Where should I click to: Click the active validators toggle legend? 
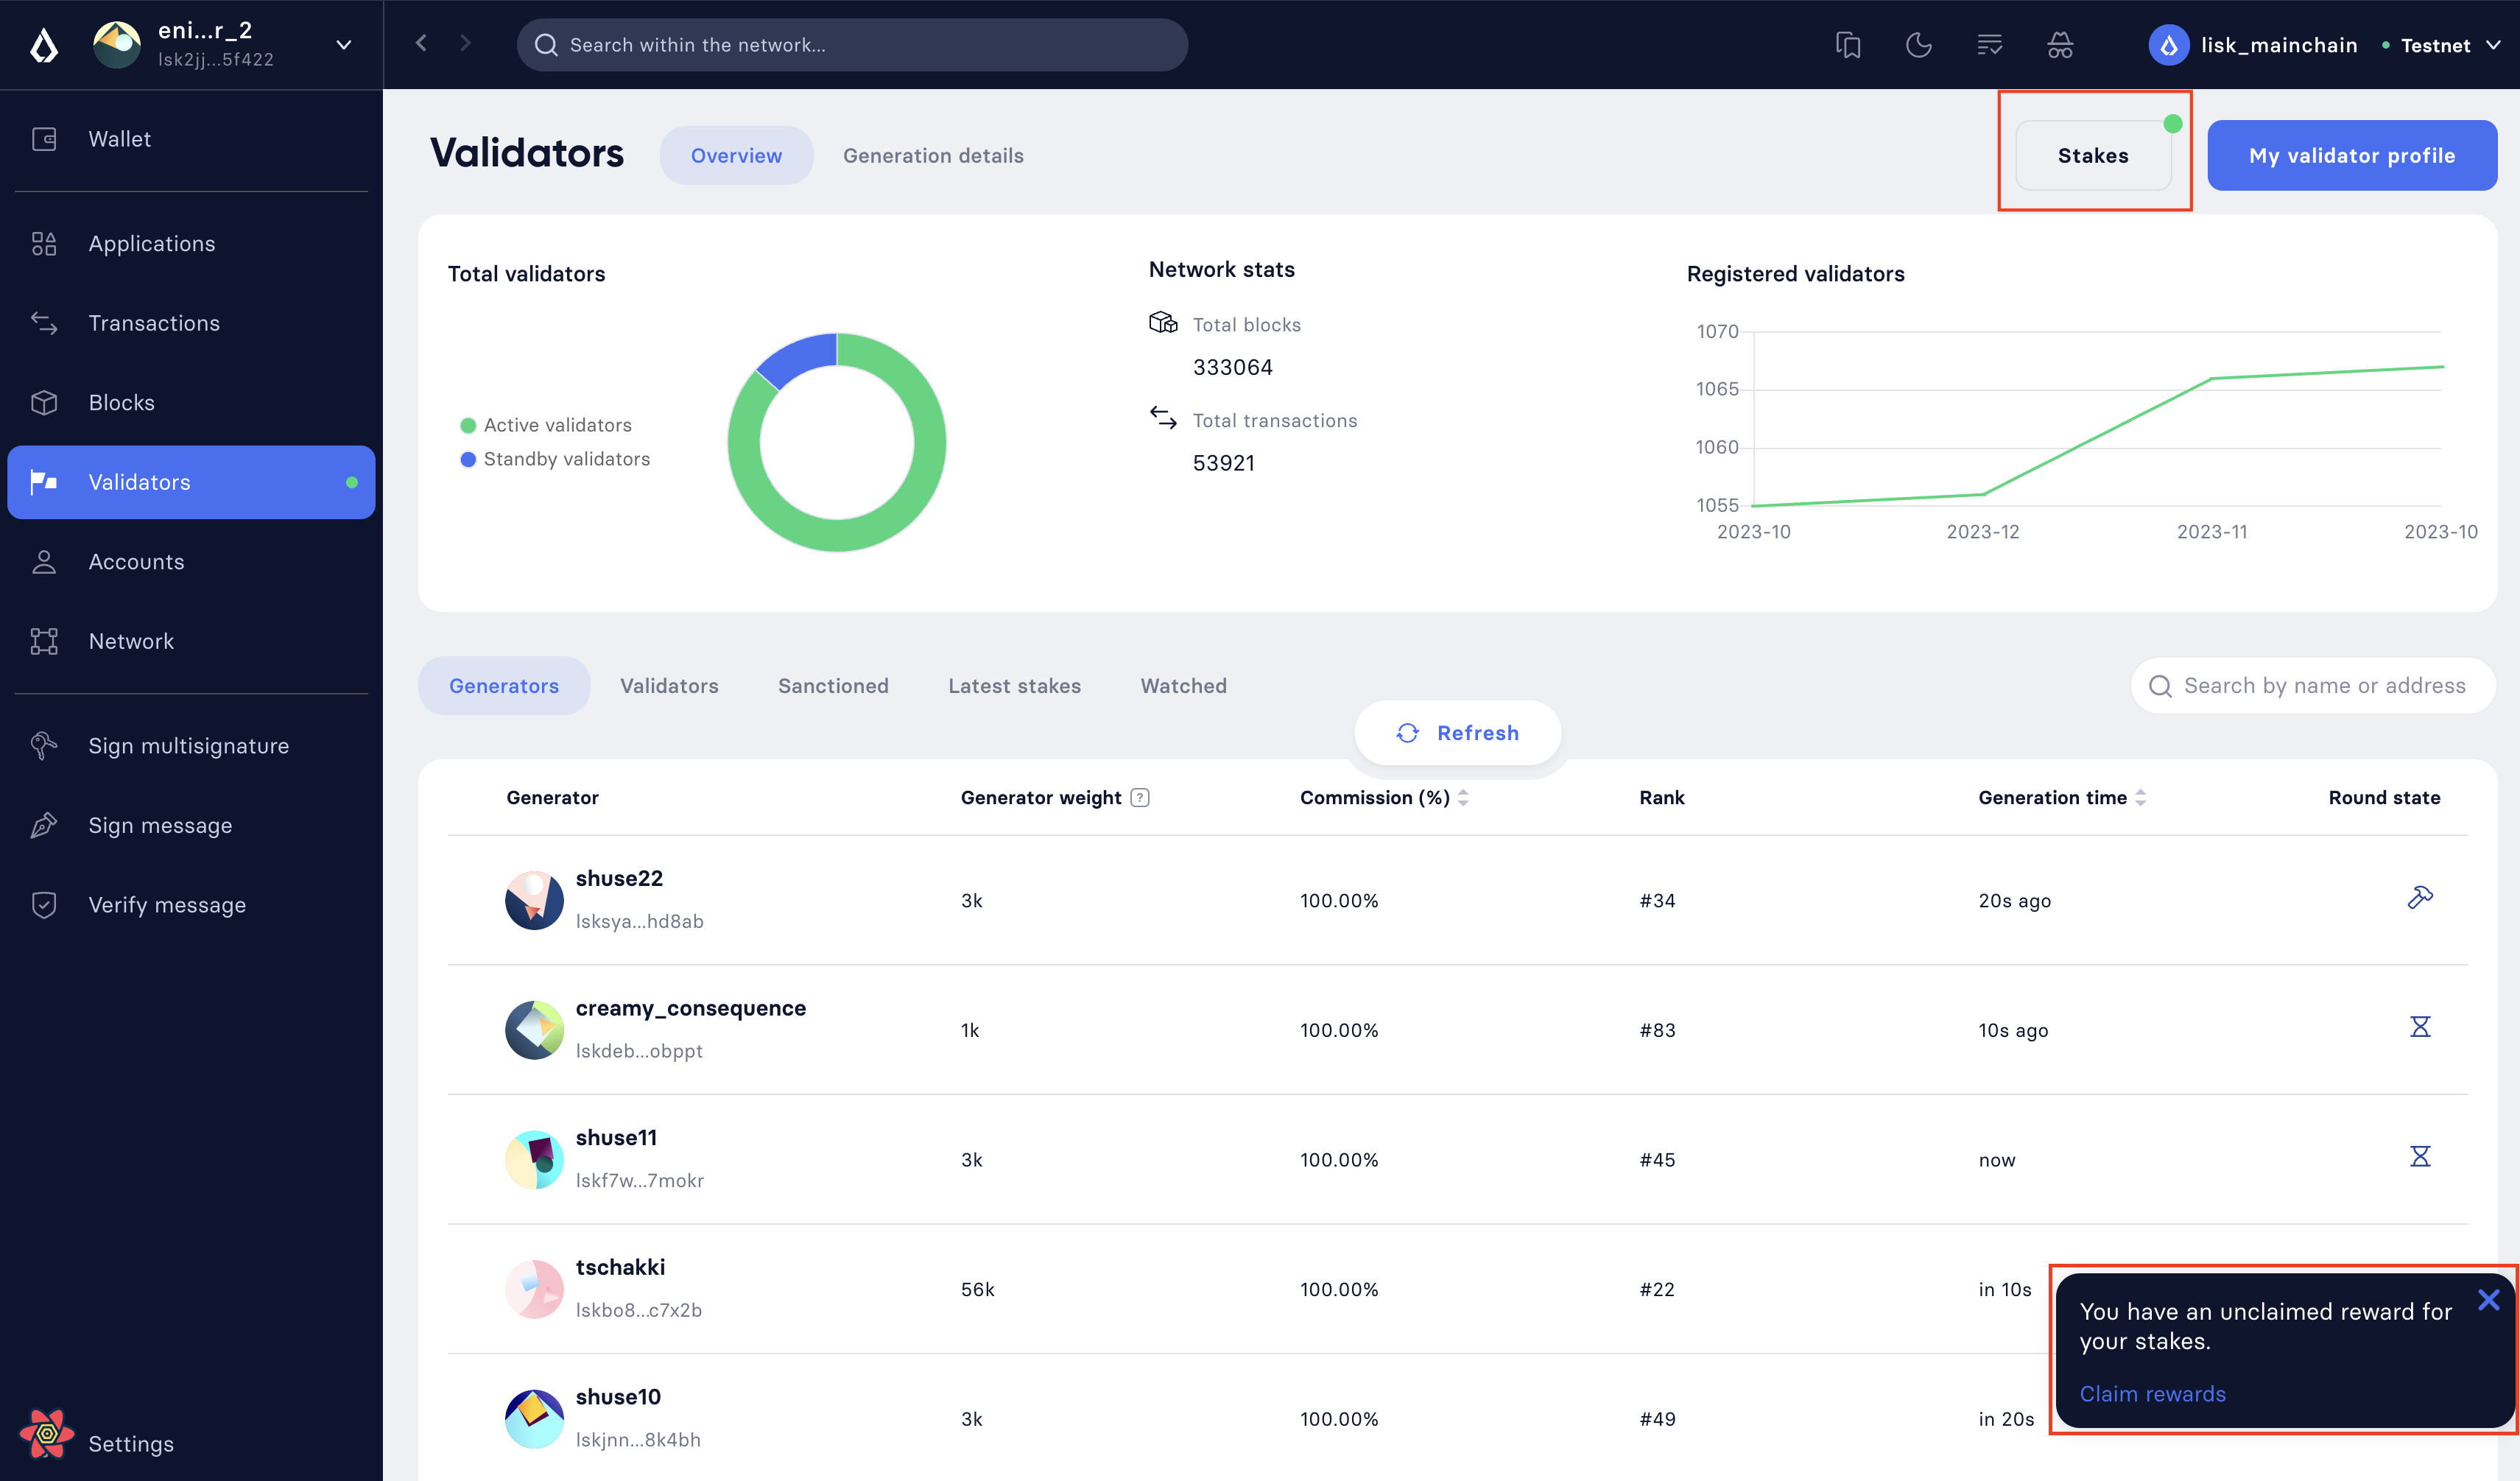(548, 425)
